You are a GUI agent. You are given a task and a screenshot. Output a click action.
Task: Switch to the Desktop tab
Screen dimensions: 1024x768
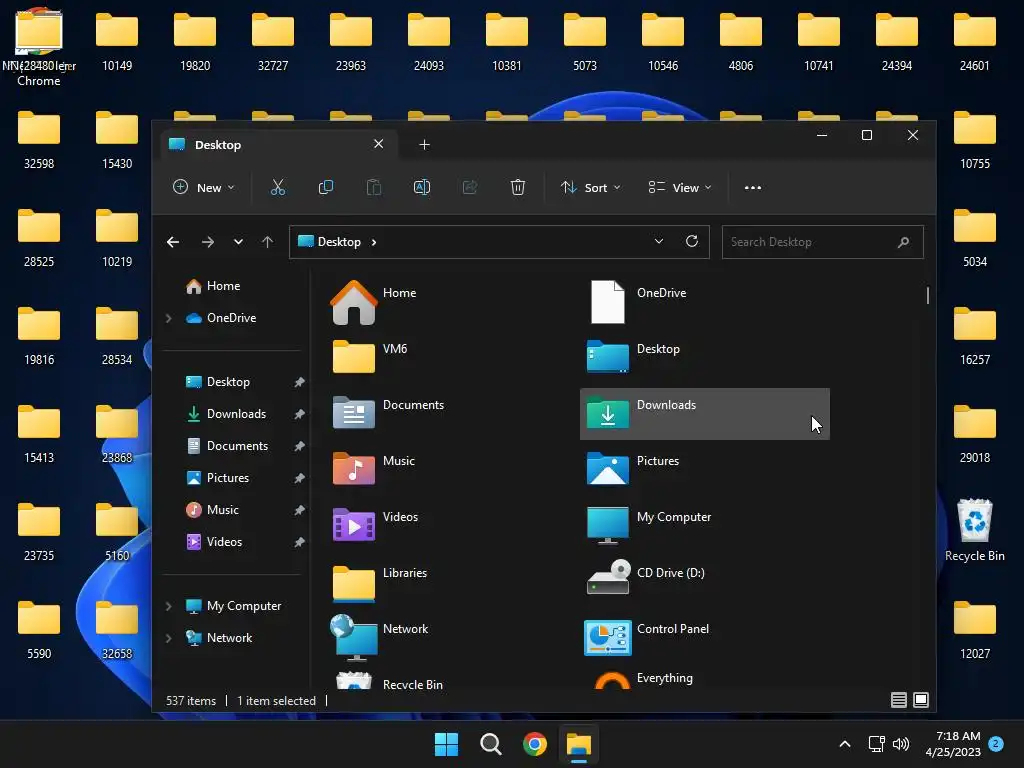[280, 144]
